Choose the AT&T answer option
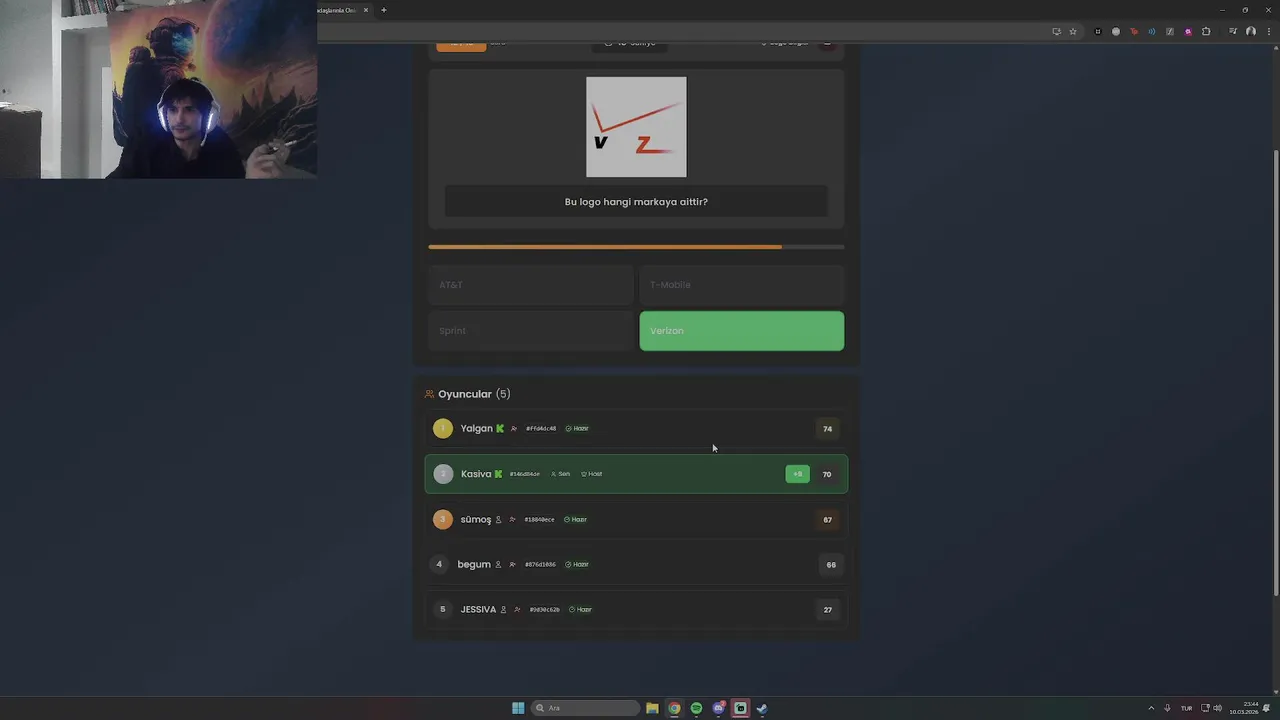1280x720 pixels. pyautogui.click(x=530, y=285)
